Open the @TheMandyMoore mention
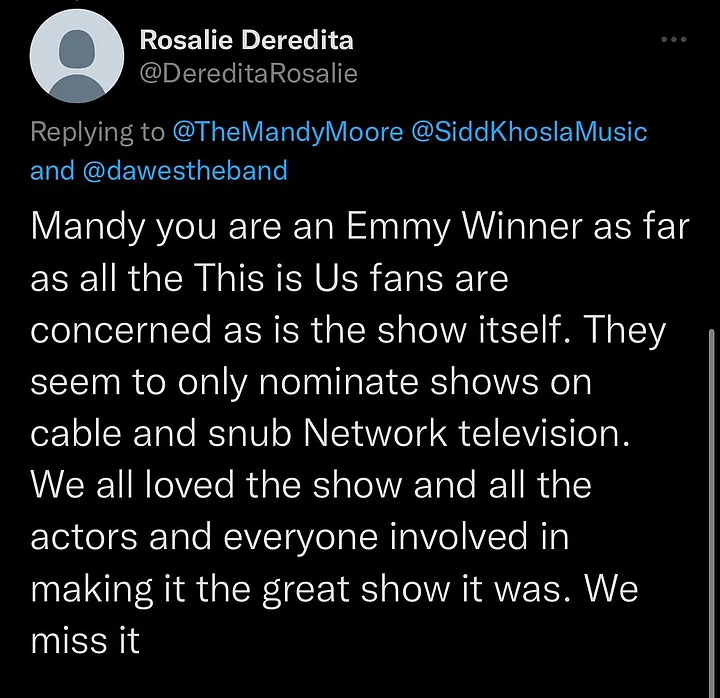Image resolution: width=720 pixels, height=698 pixels. pyautogui.click(x=288, y=132)
